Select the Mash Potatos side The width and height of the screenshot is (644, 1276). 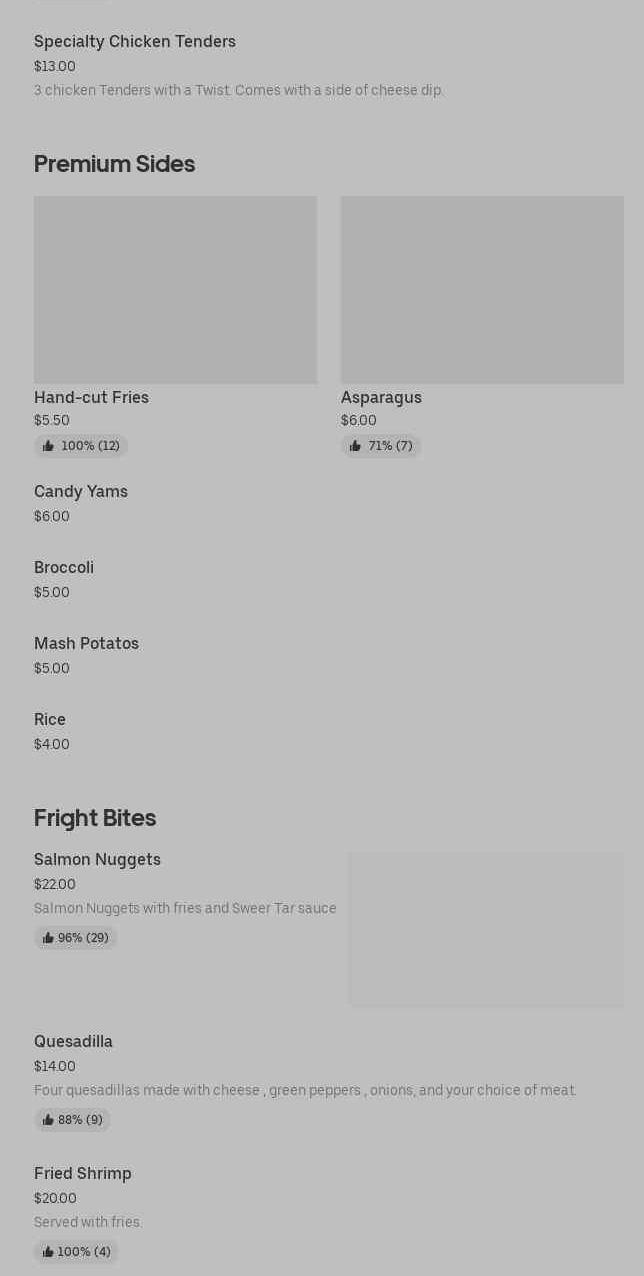pos(86,643)
